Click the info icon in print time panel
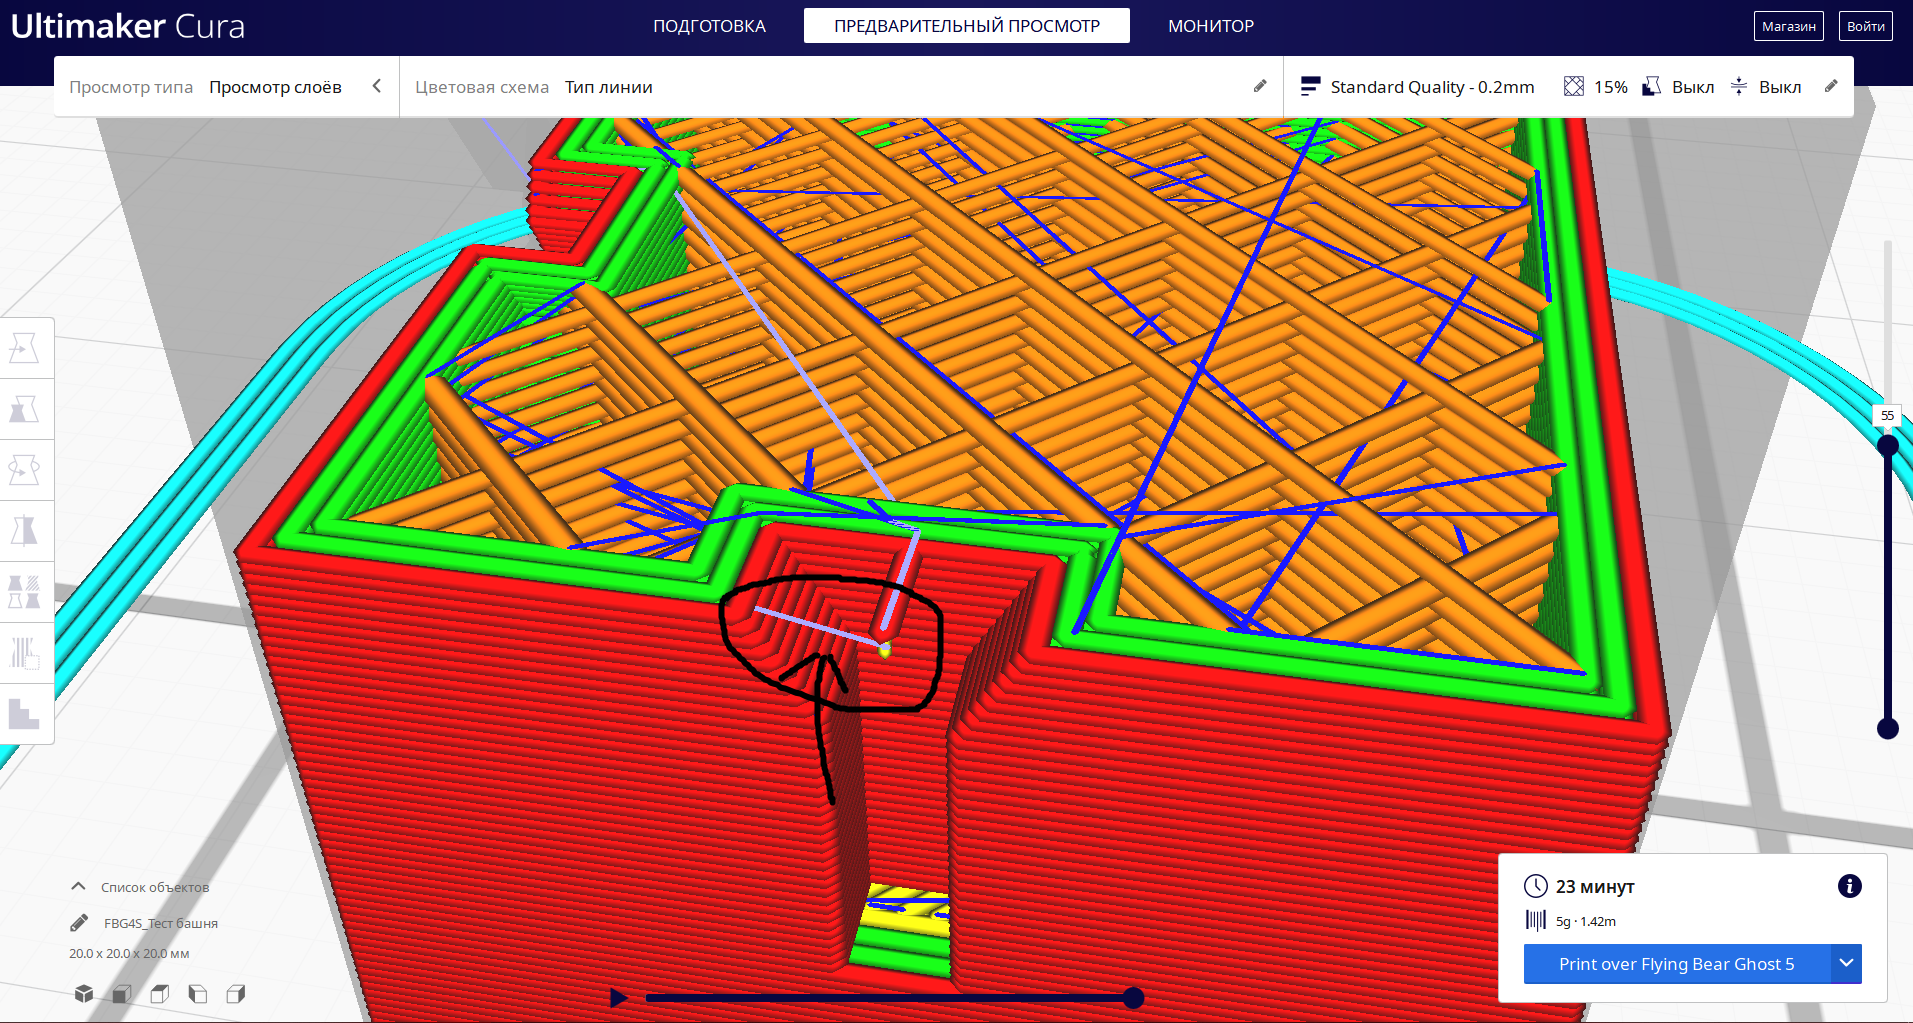1913x1023 pixels. tap(1849, 886)
